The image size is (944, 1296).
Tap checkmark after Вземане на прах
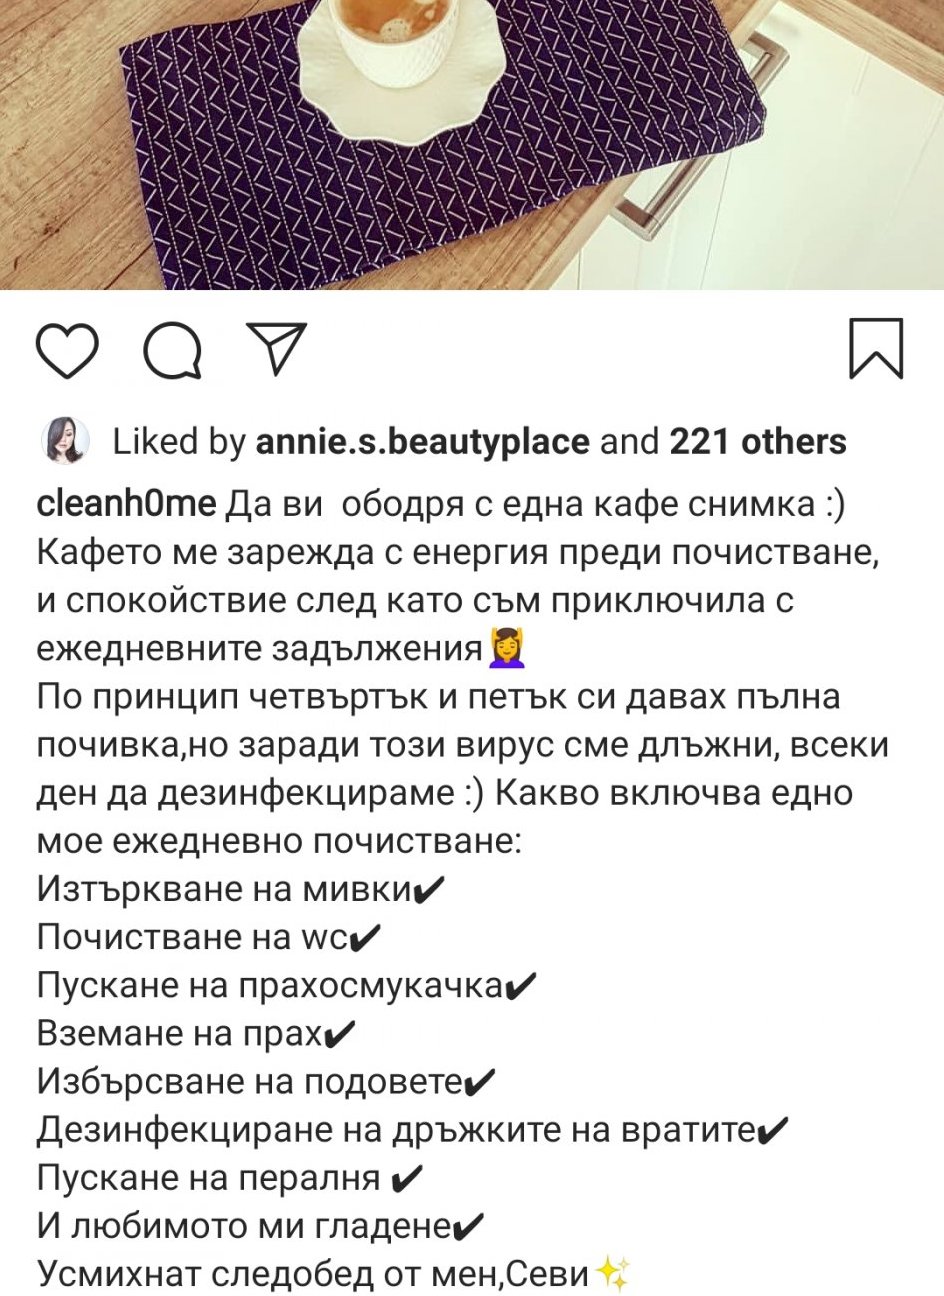click(x=339, y=1033)
